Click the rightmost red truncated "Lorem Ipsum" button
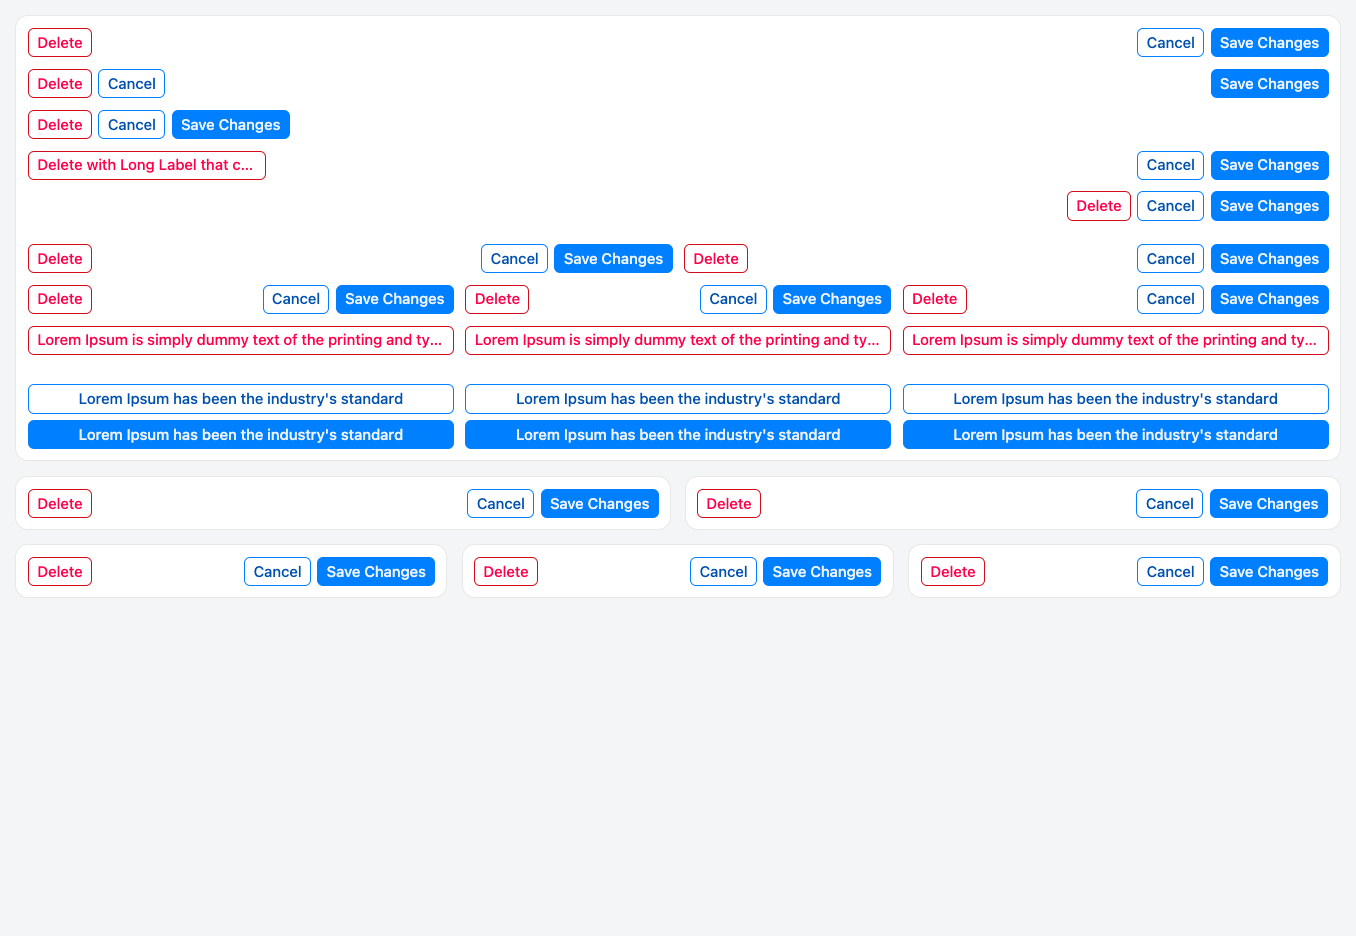This screenshot has width=1356, height=936. [x=1115, y=340]
